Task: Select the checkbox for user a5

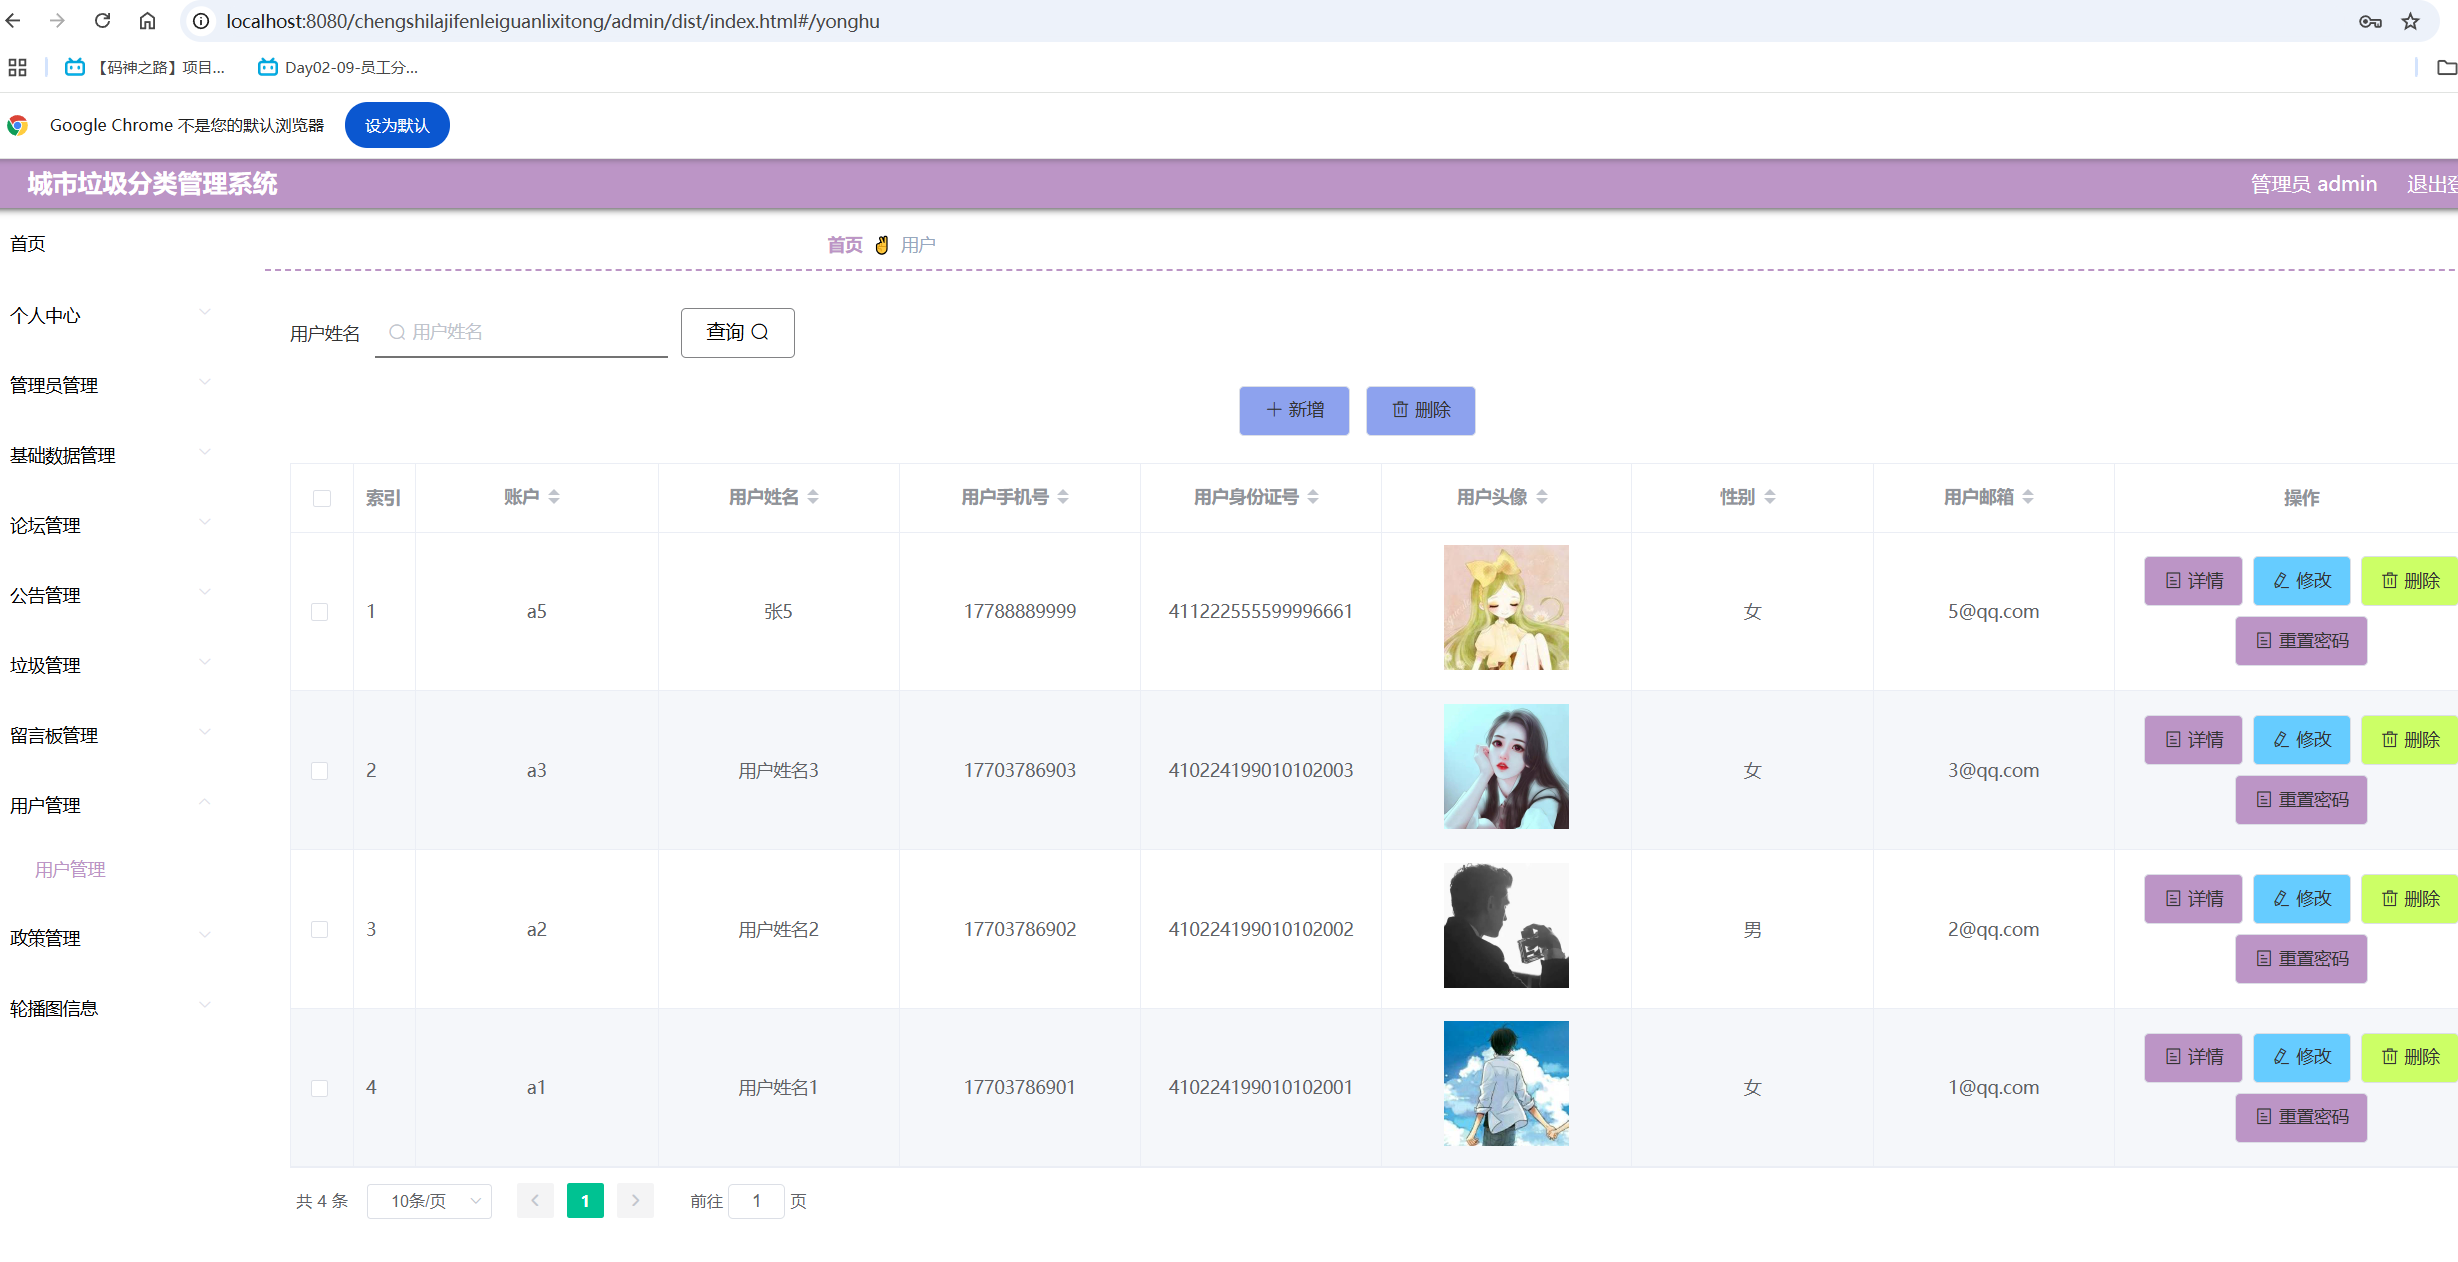Action: [320, 612]
